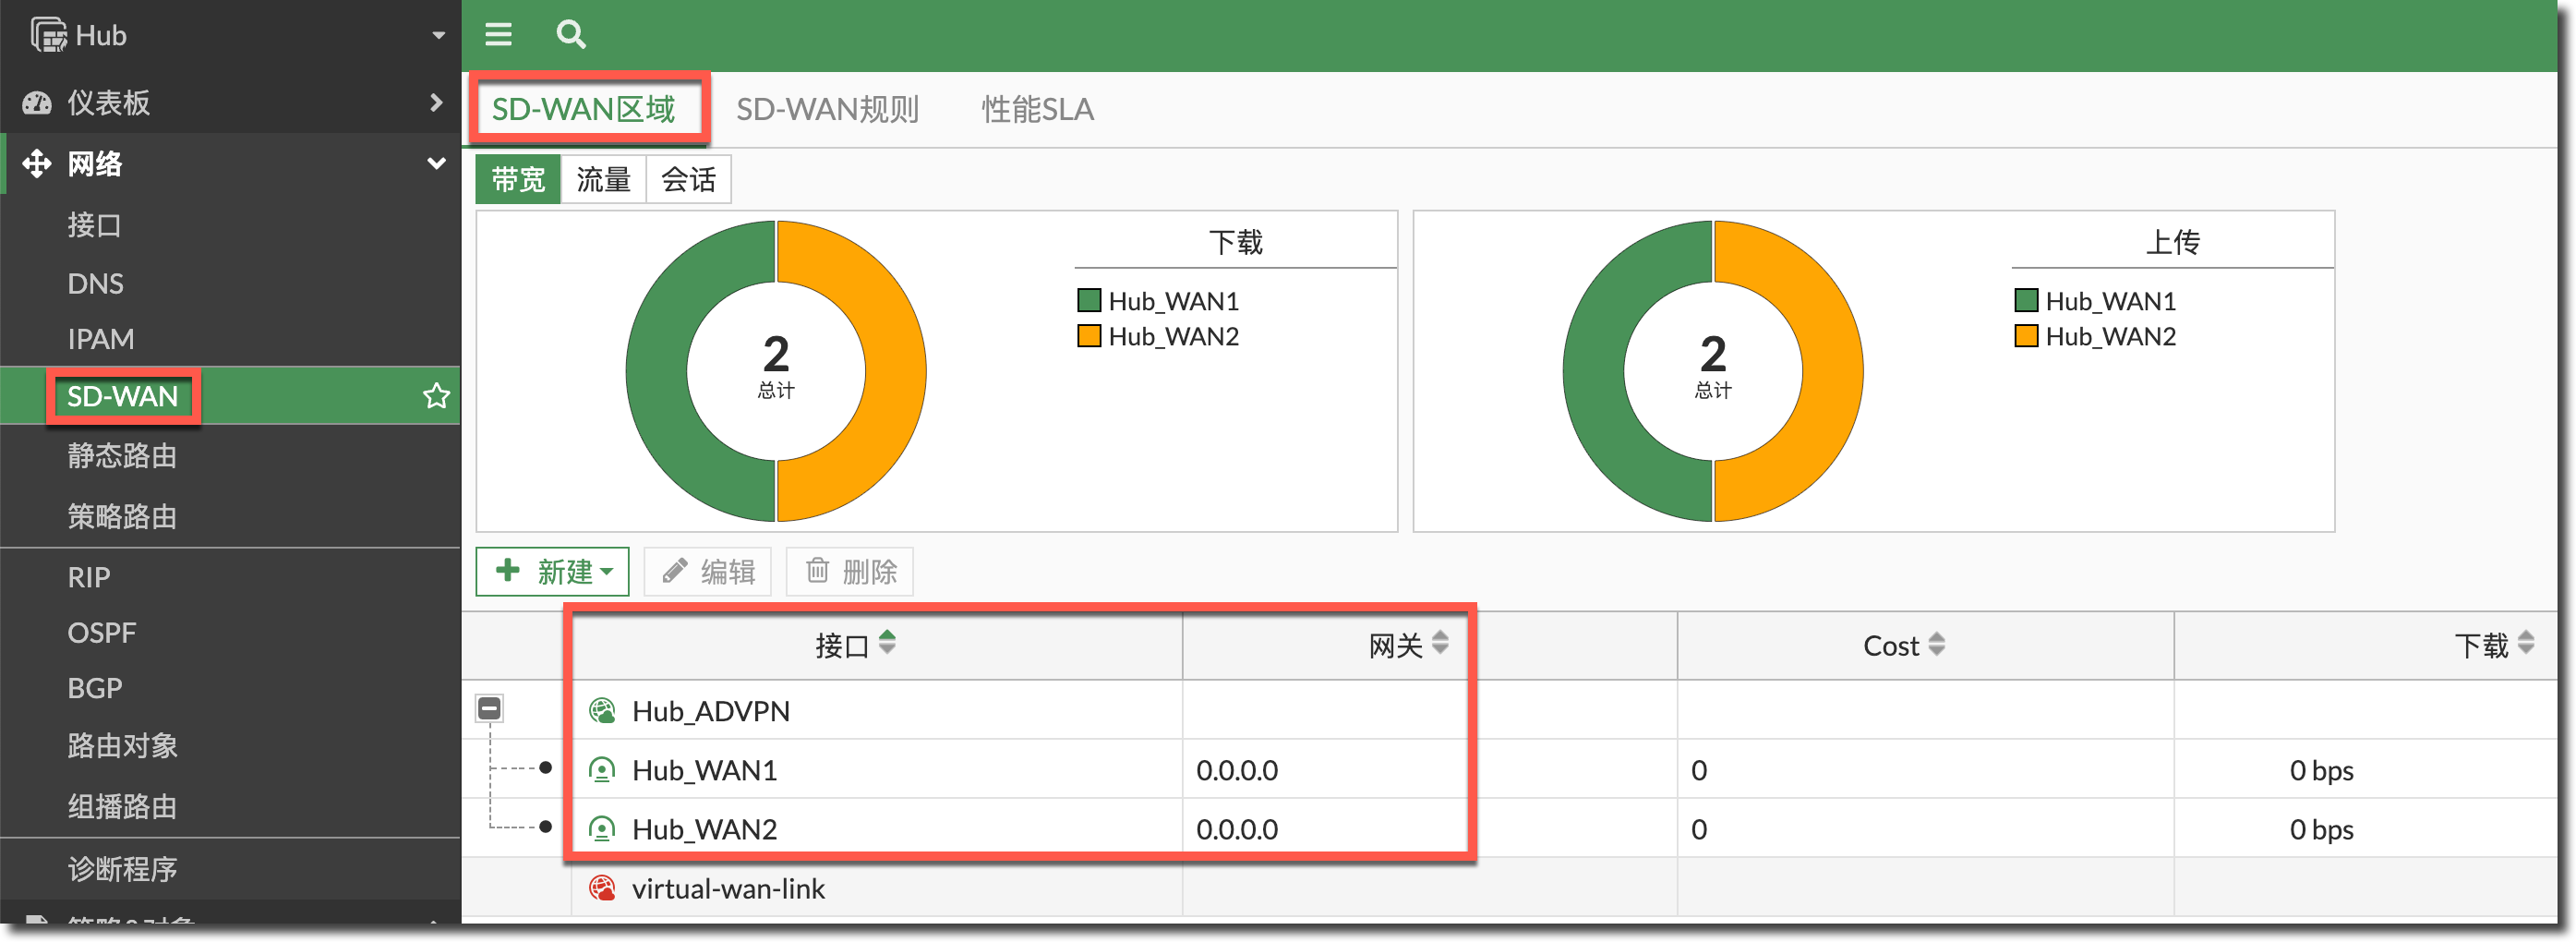Open 静态路由 in the sidebar
Viewport: 2576px width, 942px height.
point(122,456)
